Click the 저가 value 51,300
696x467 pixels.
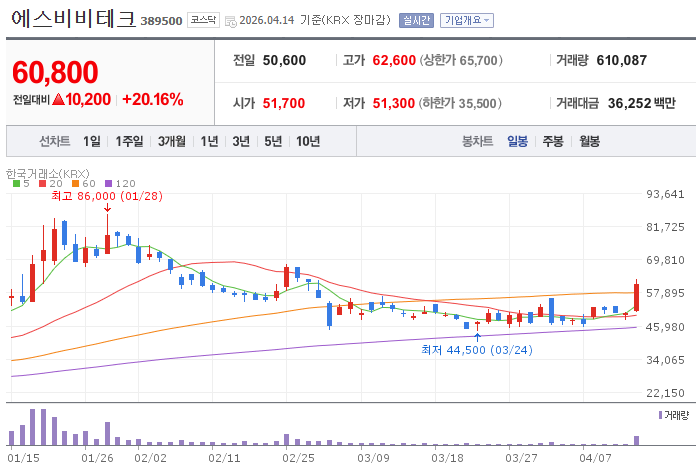point(394,103)
